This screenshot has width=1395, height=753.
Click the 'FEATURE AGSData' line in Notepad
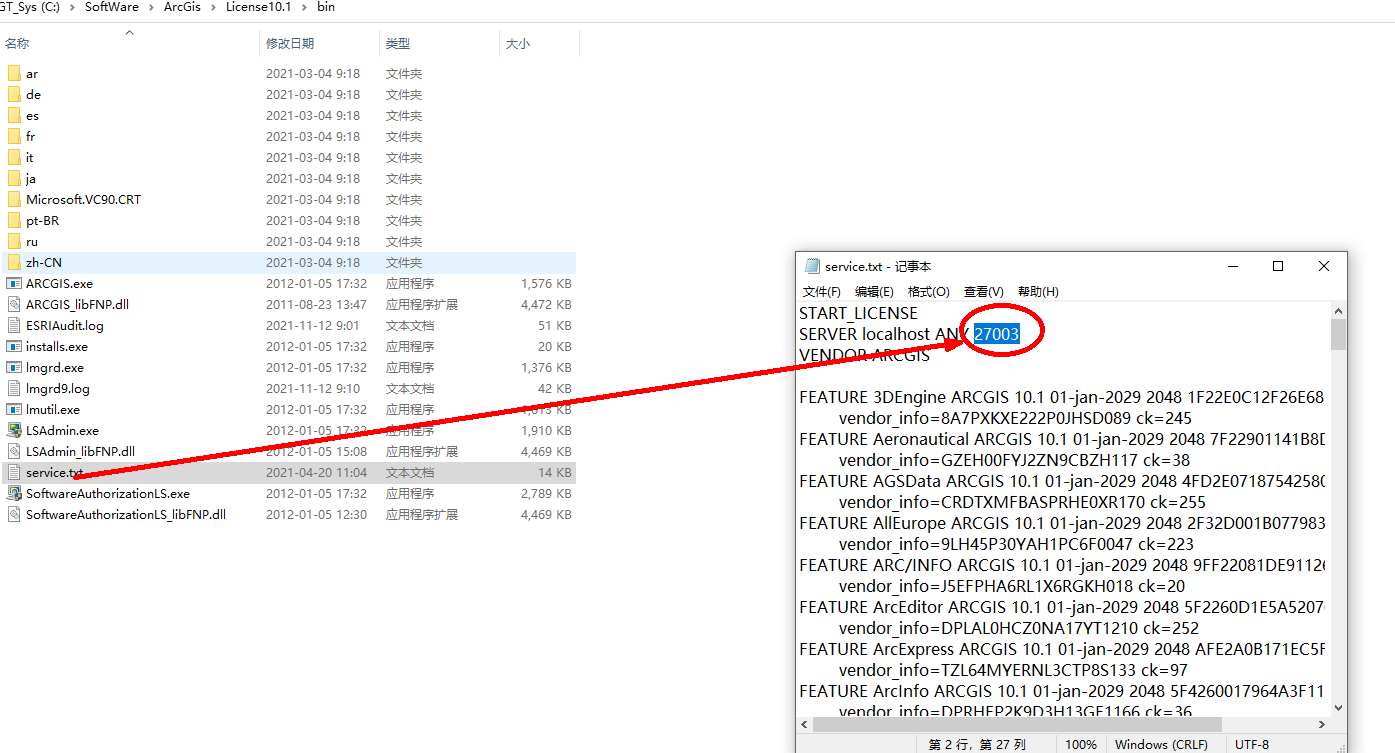pos(1062,481)
